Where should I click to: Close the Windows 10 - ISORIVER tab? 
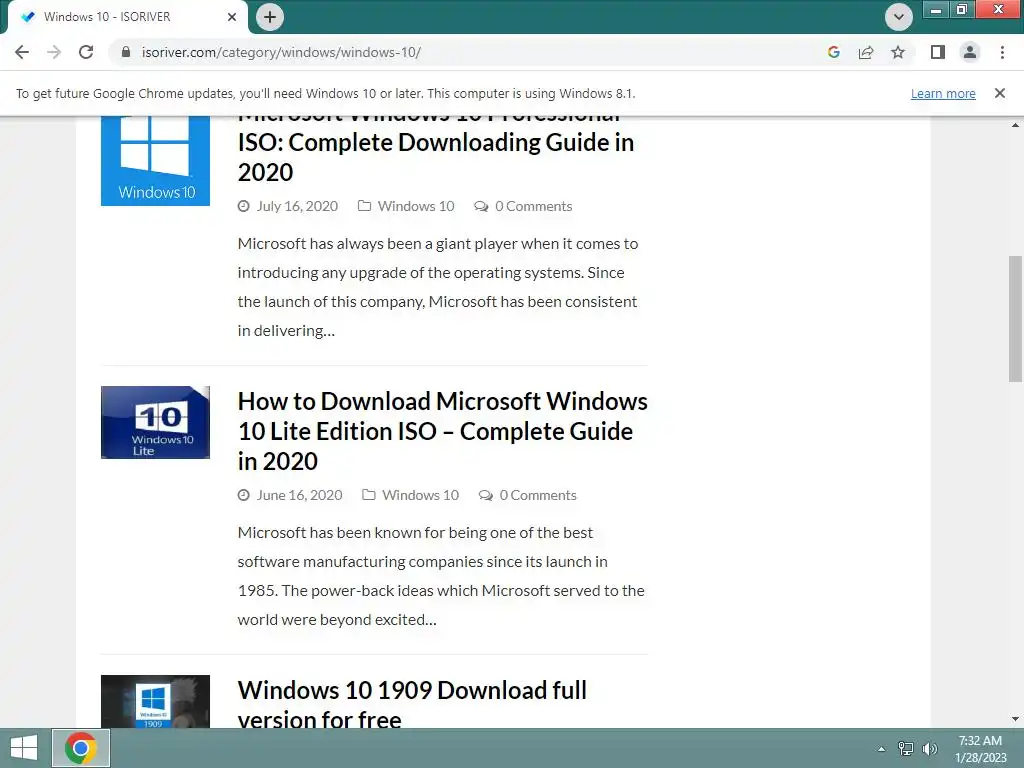click(x=232, y=17)
